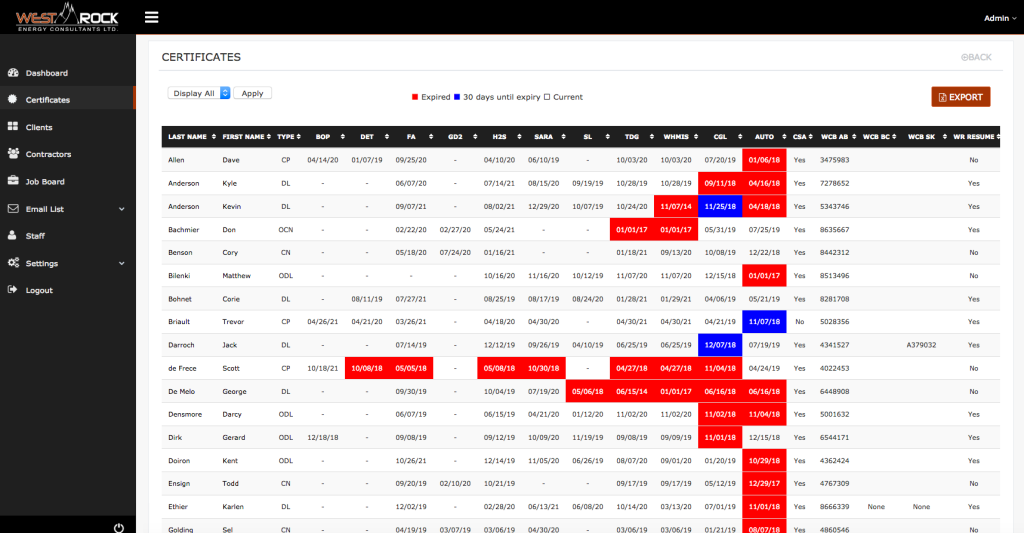Click the Logout arrow icon
This screenshot has width=1024, height=533.
(x=12, y=289)
